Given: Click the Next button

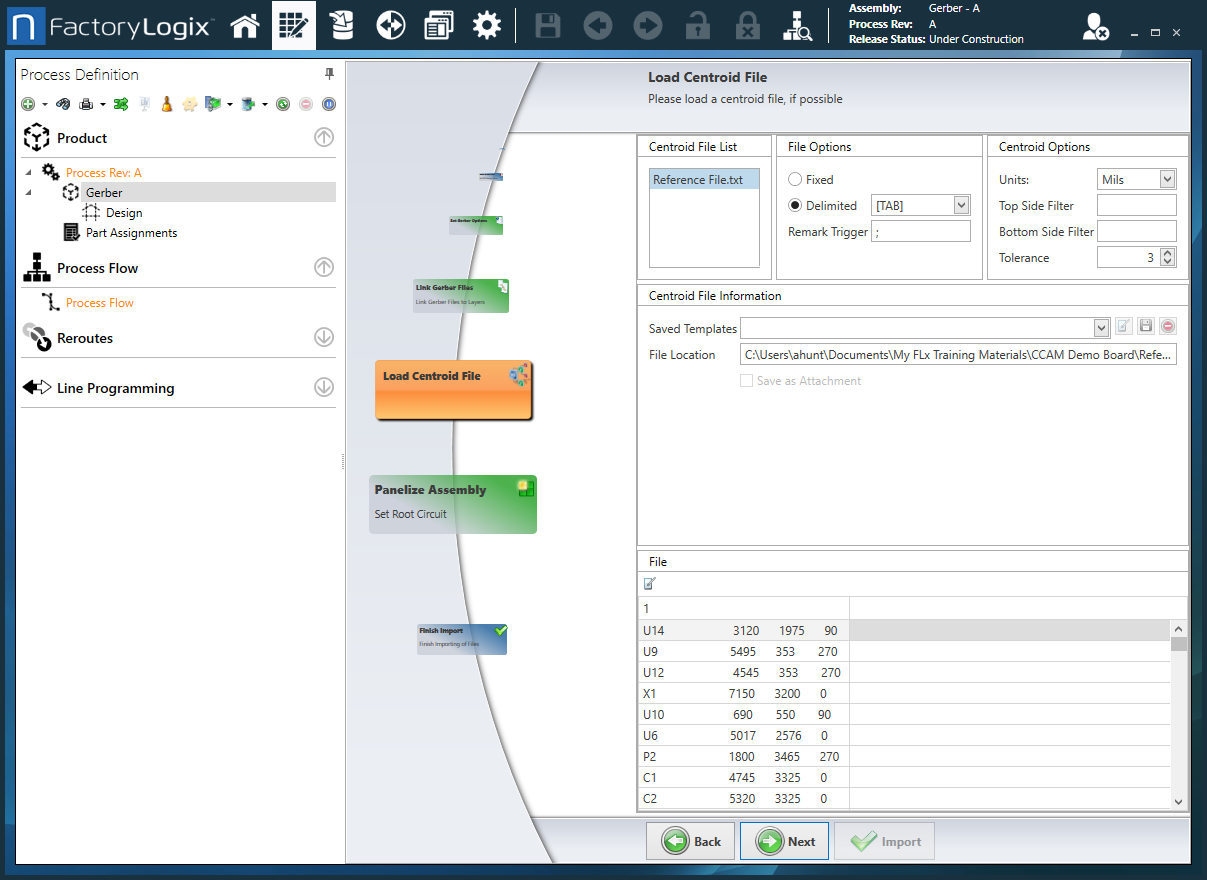Looking at the screenshot, I should 784,841.
